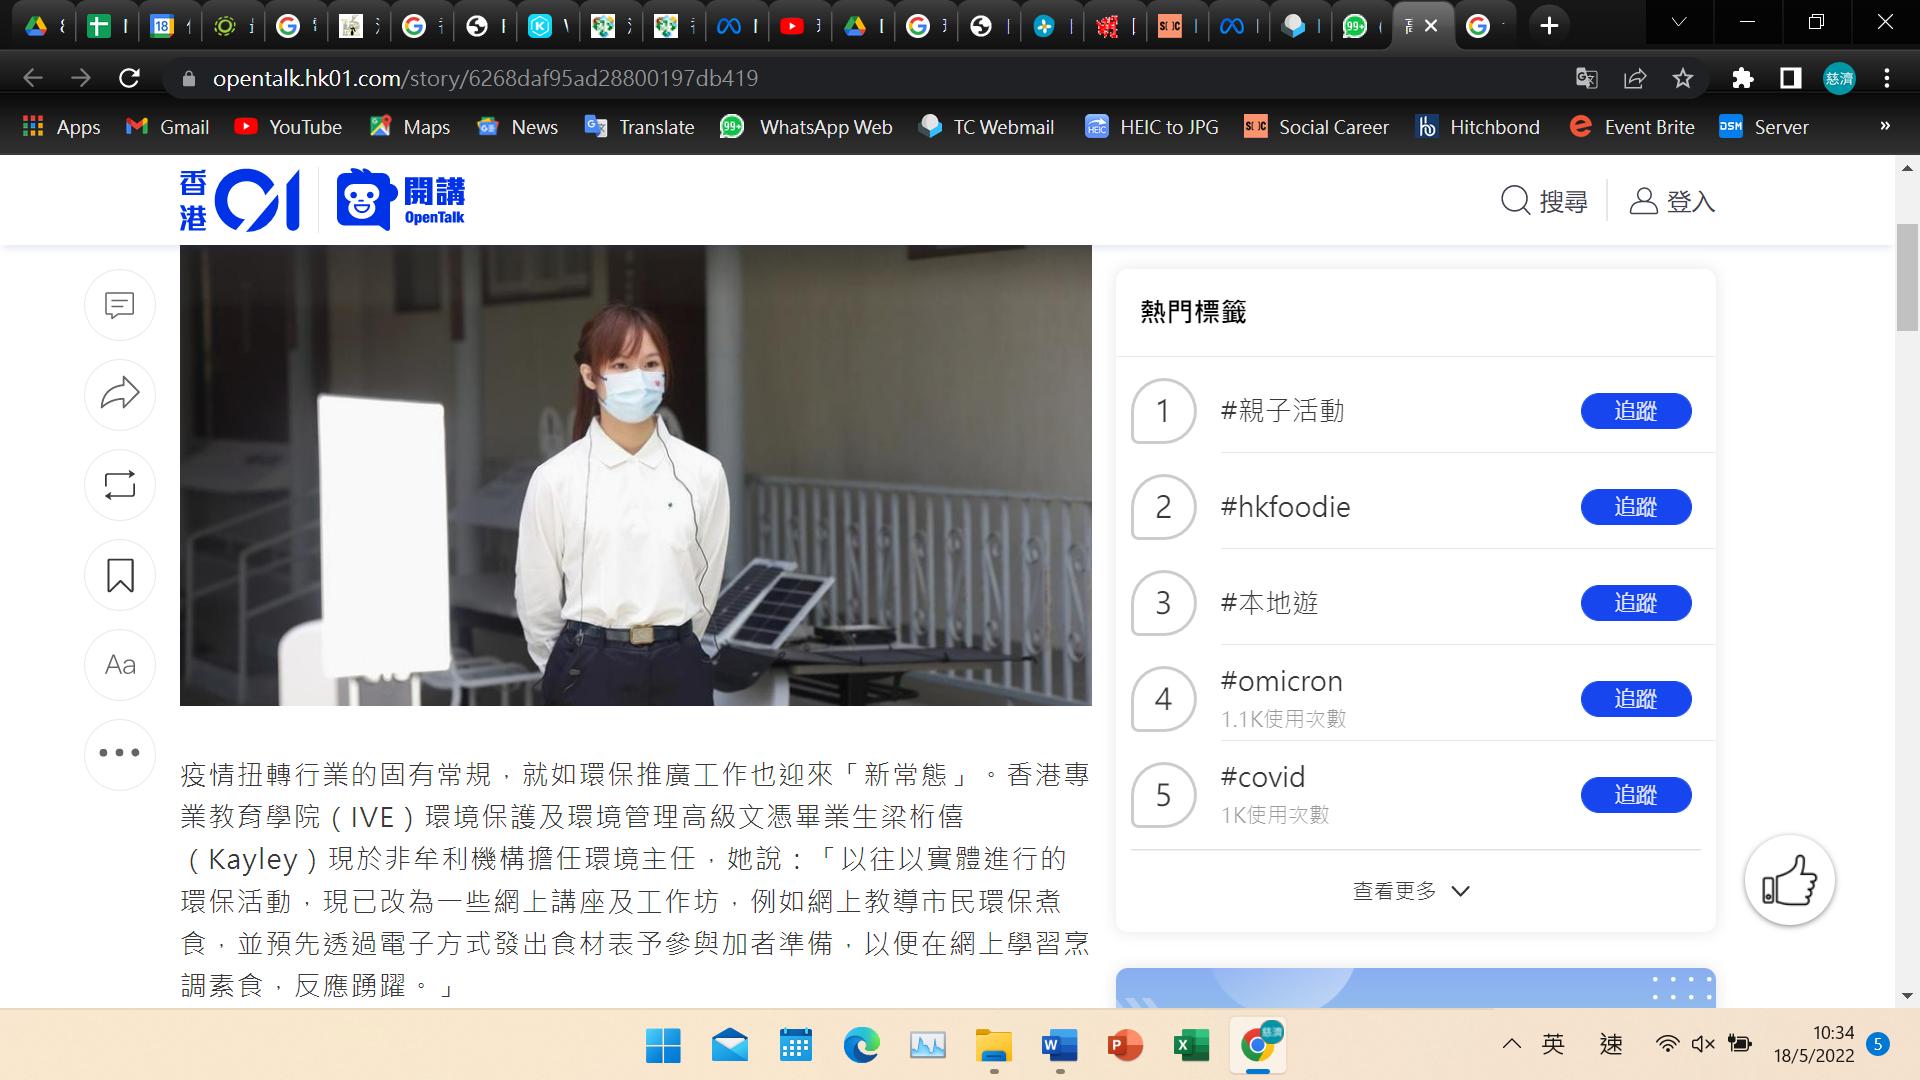1920x1080 pixels.
Task: Click 登入 to log in
Action: (x=1672, y=201)
